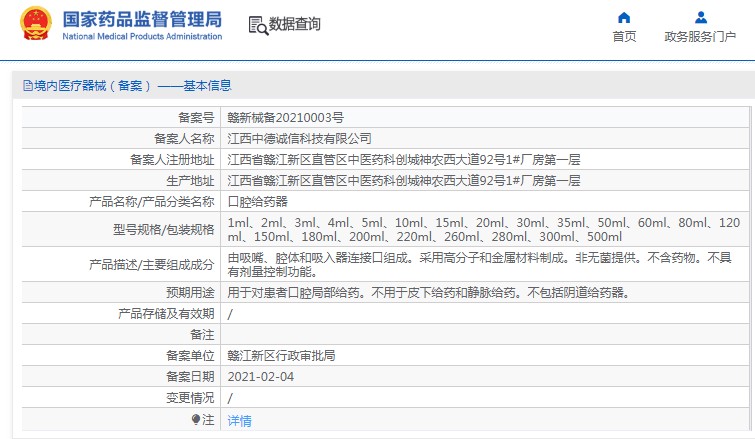Click 备案人名称 label
Screen dimensions: 755x439
click(x=184, y=139)
